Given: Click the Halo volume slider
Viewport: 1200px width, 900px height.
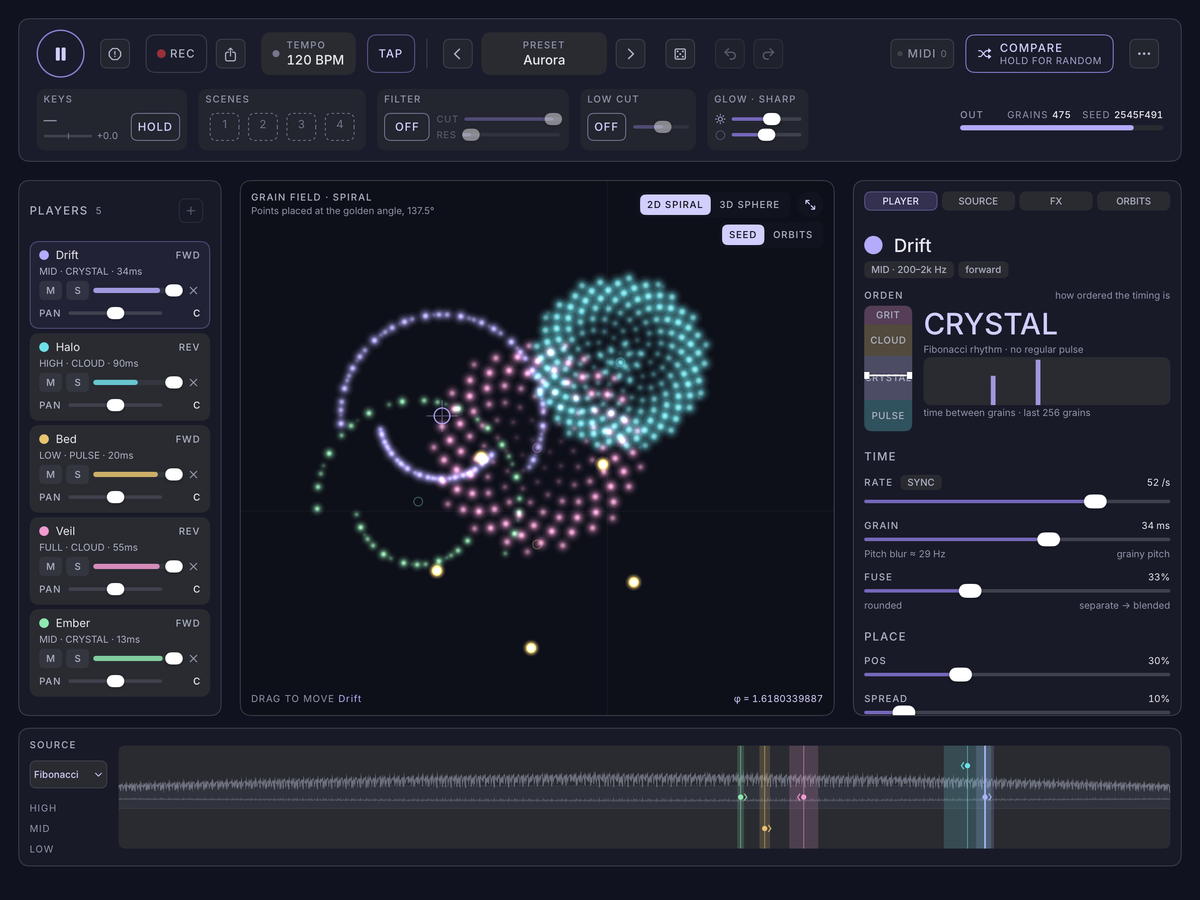Looking at the screenshot, I should pos(138,383).
